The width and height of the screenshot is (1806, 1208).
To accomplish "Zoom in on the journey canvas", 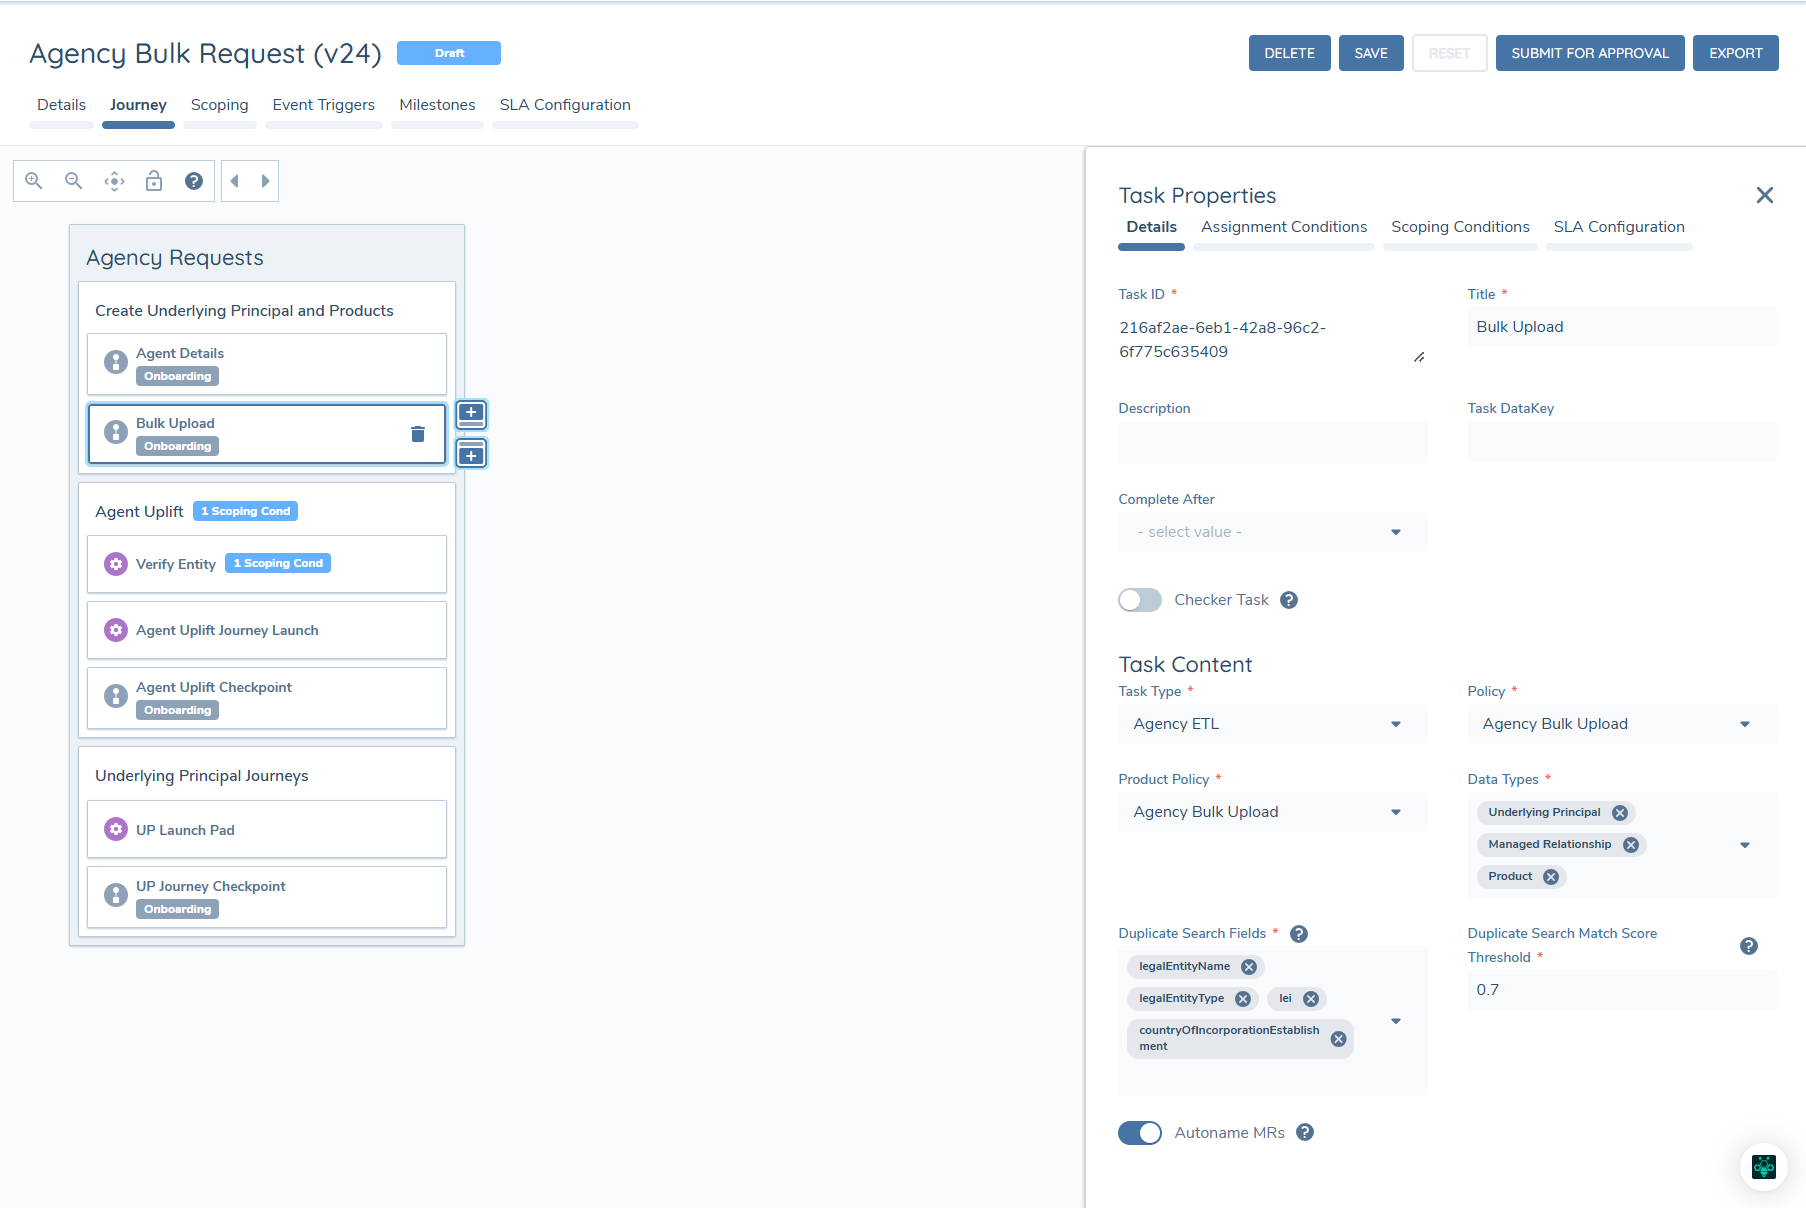I will tap(34, 181).
